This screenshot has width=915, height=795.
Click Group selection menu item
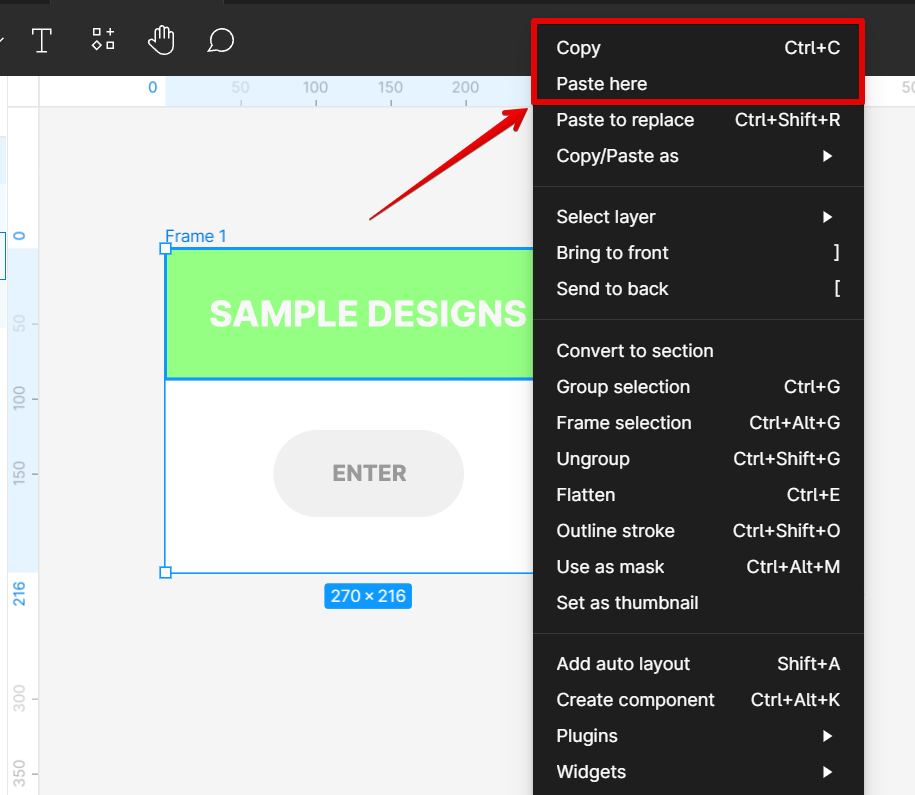tap(623, 387)
